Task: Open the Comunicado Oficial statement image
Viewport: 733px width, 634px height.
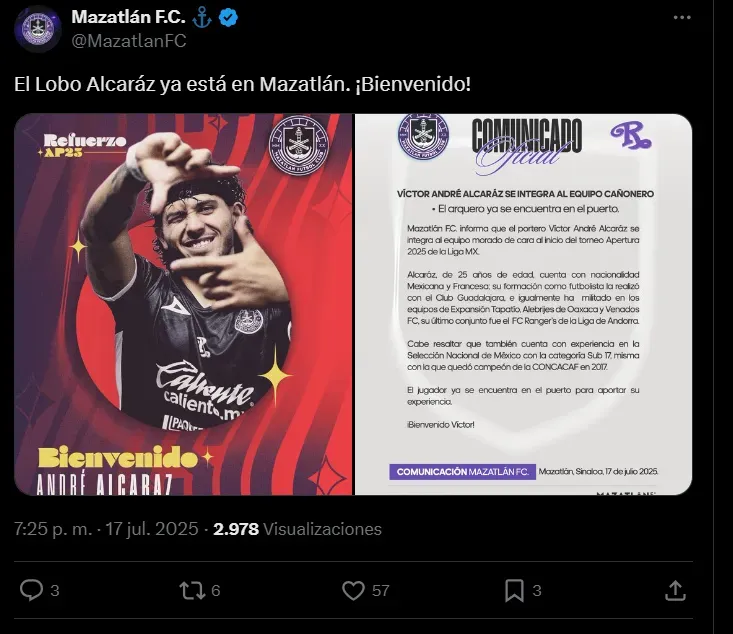Action: pyautogui.click(x=524, y=304)
